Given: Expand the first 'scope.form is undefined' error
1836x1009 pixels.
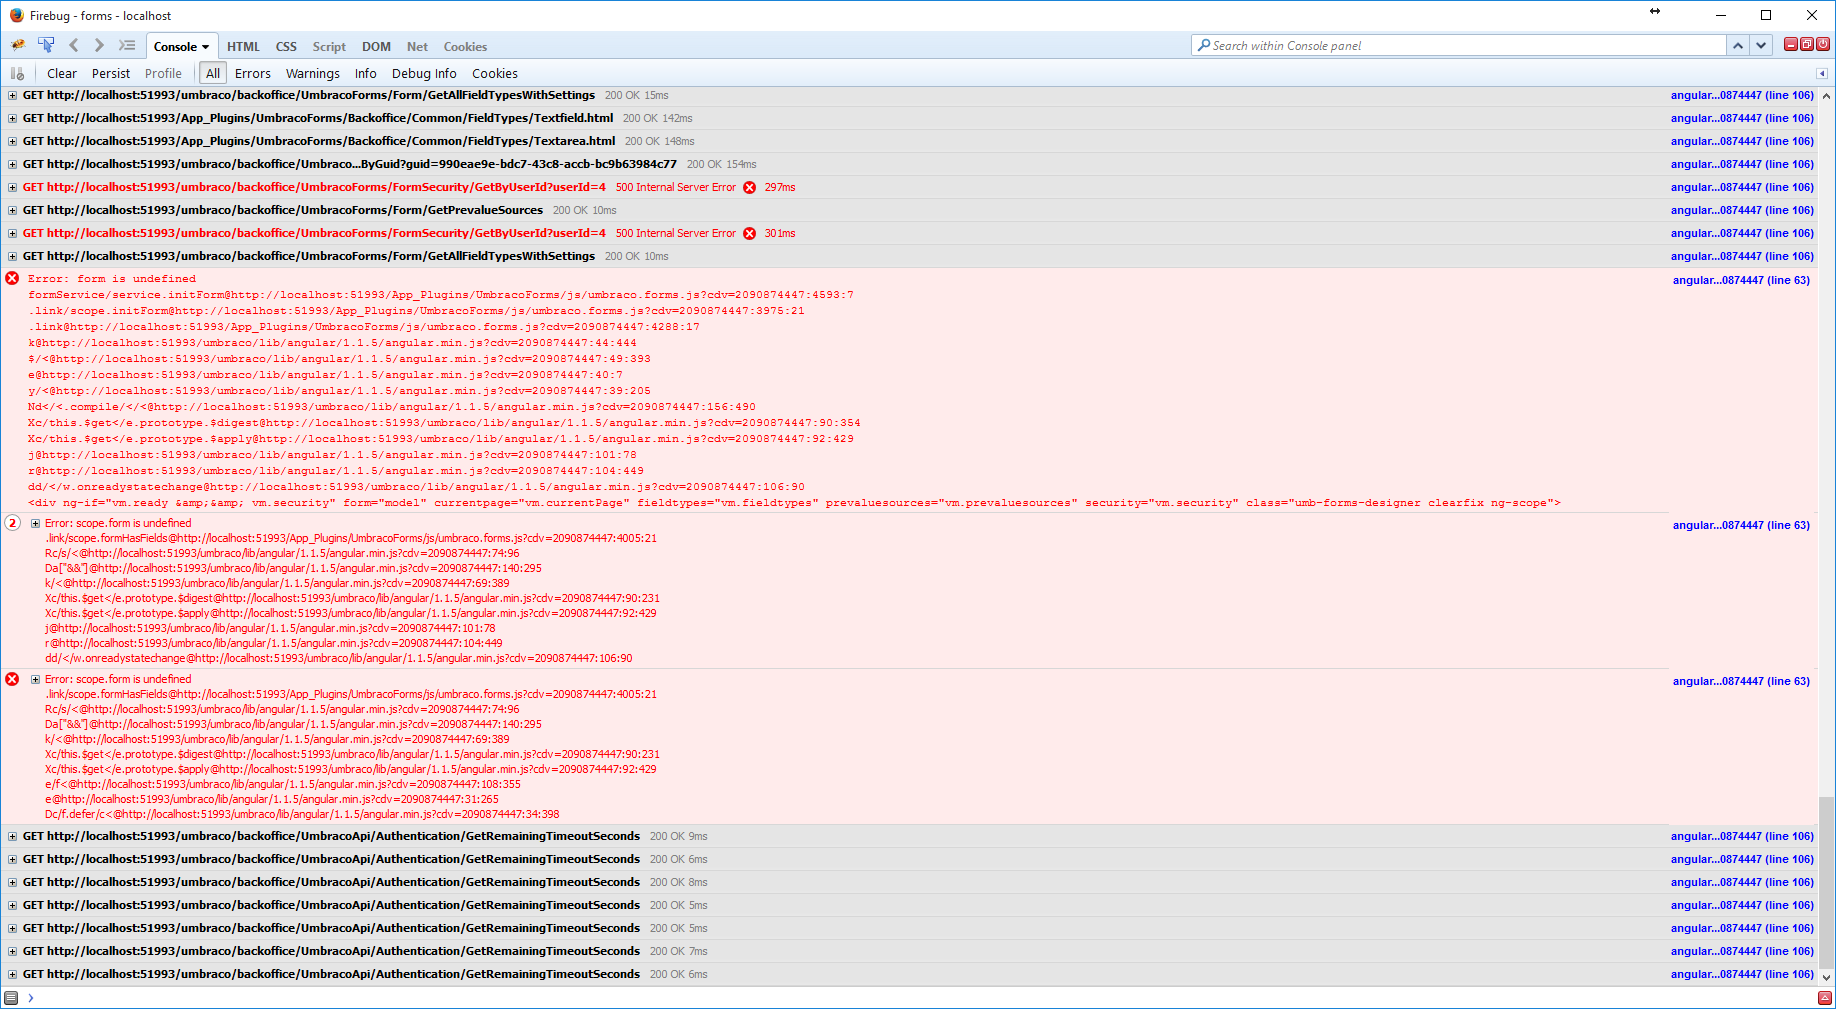Looking at the screenshot, I should (x=35, y=523).
